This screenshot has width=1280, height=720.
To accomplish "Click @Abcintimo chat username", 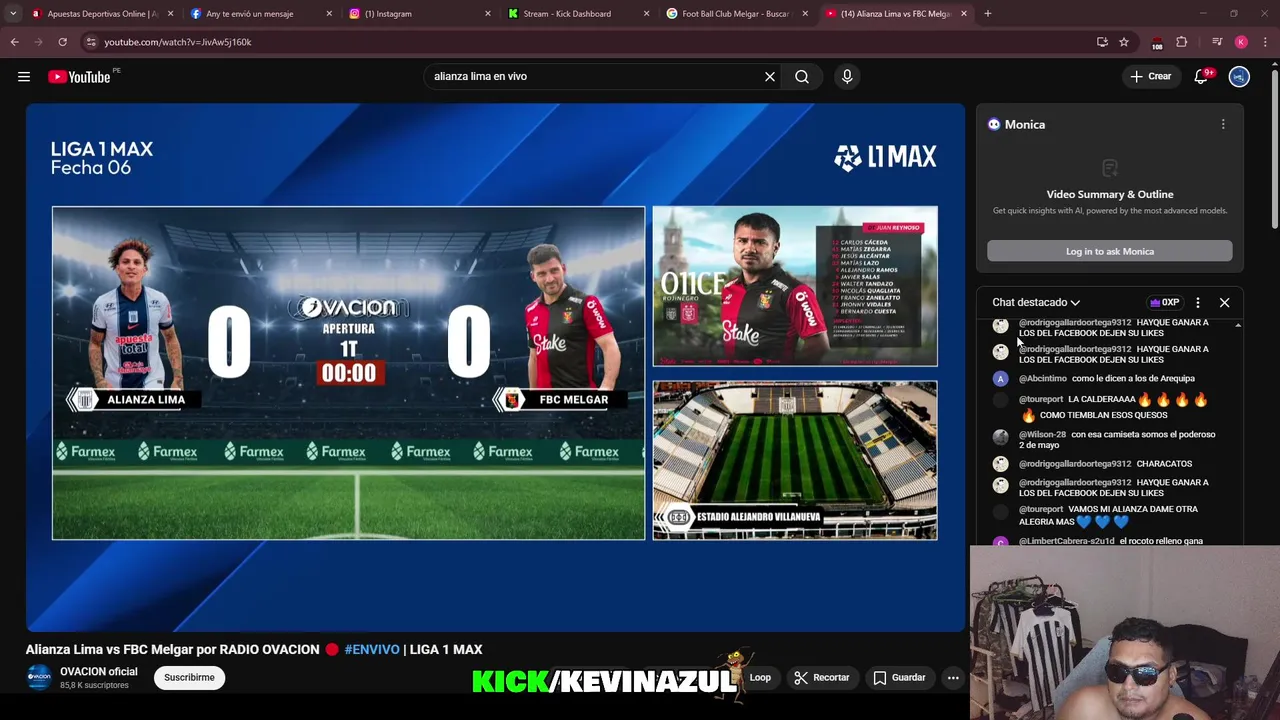I will pyautogui.click(x=1043, y=378).
